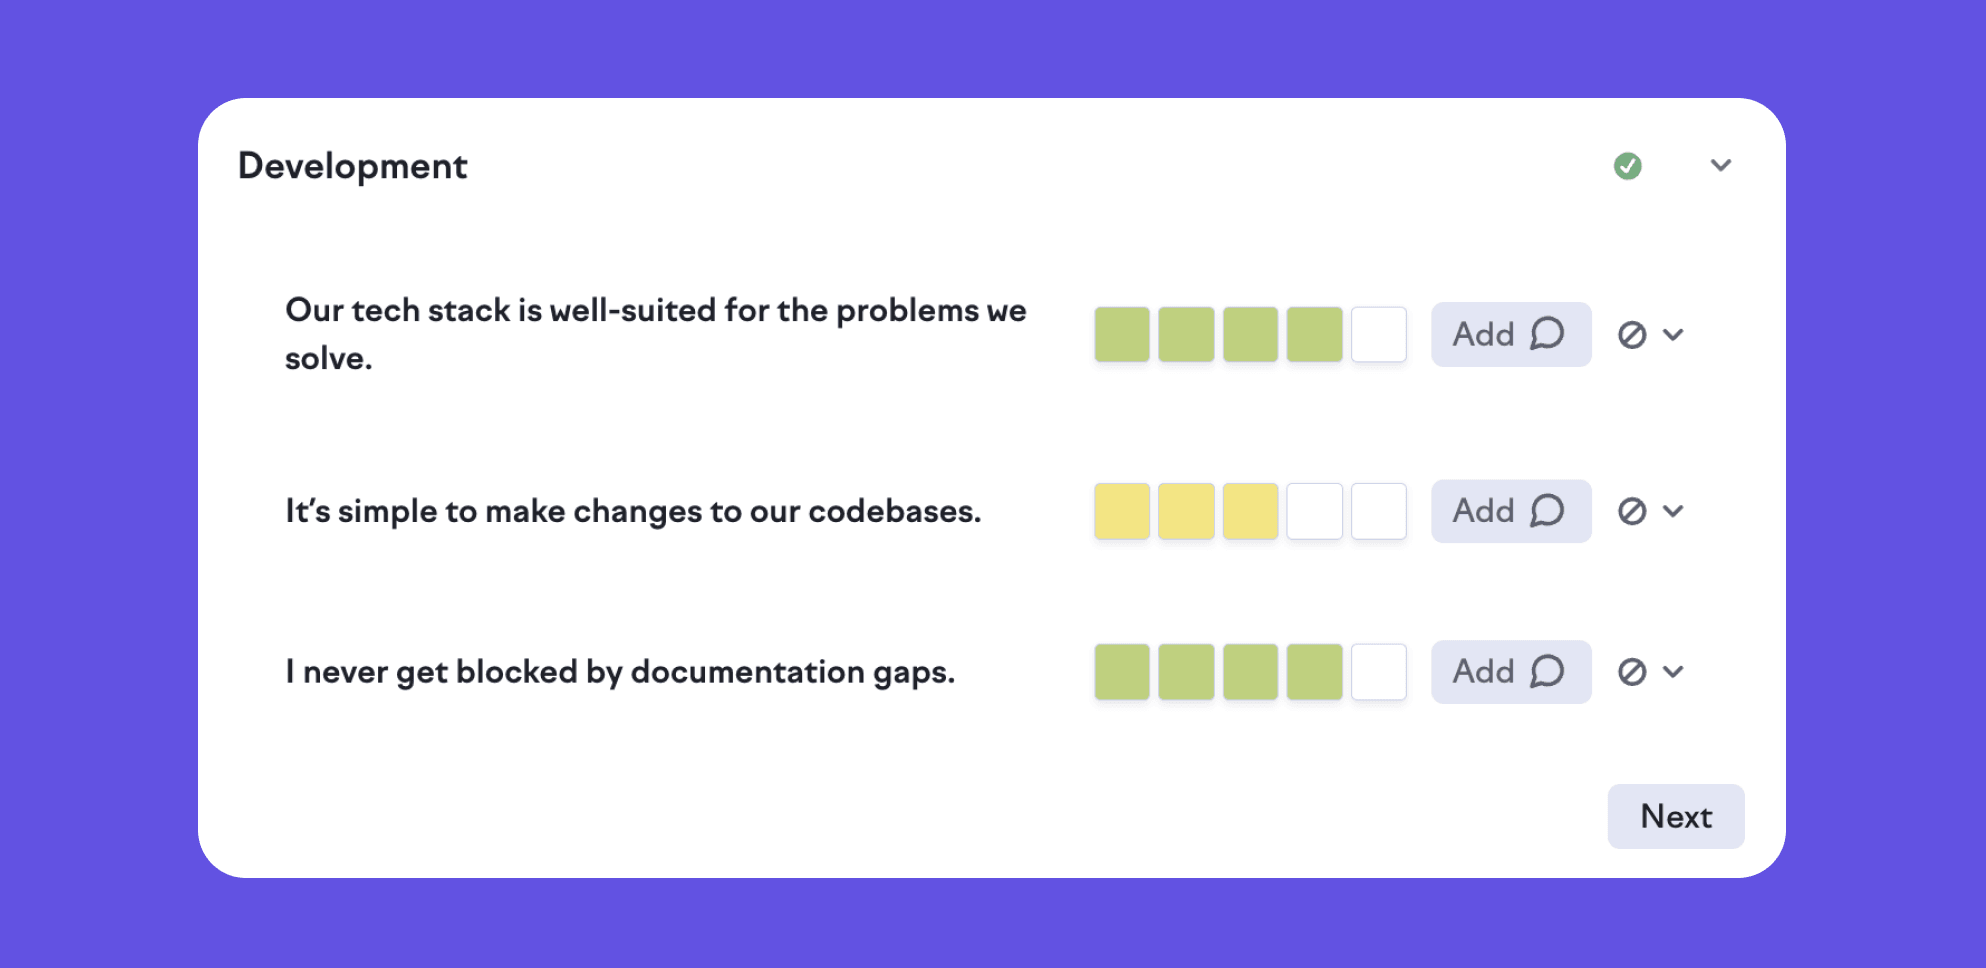Select second yellow square for codebases question
Viewport: 1986px width, 968px height.
[x=1186, y=512]
